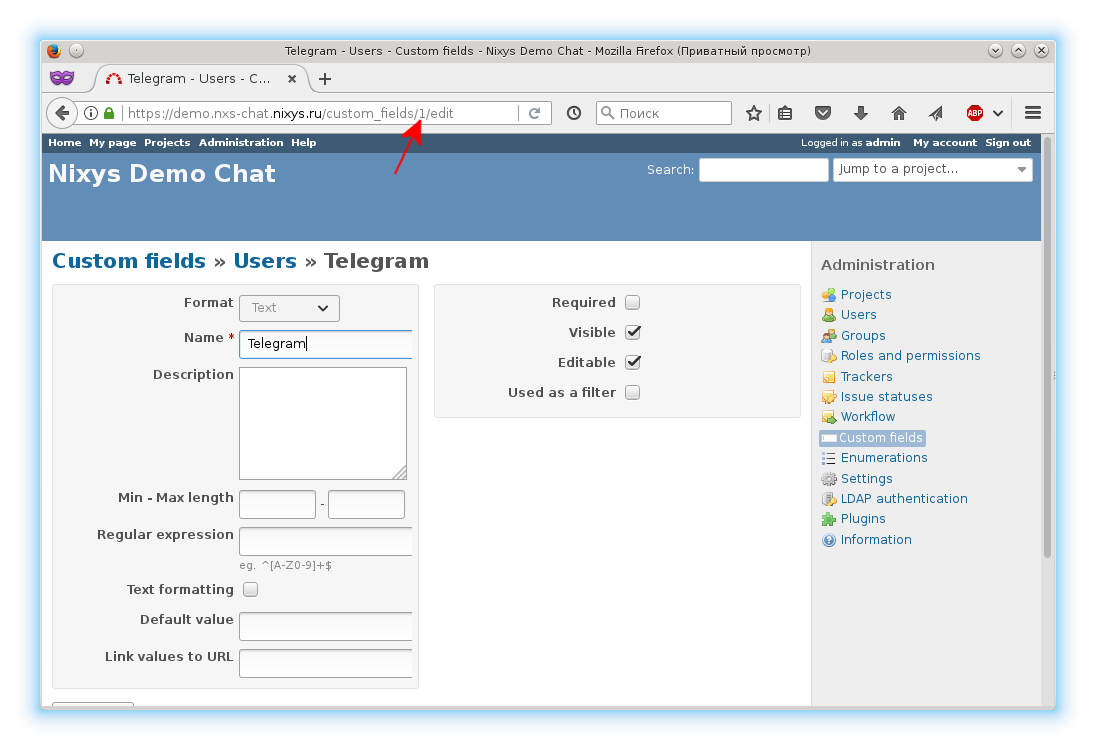
Task: Click inside the Description text area
Action: click(x=323, y=424)
